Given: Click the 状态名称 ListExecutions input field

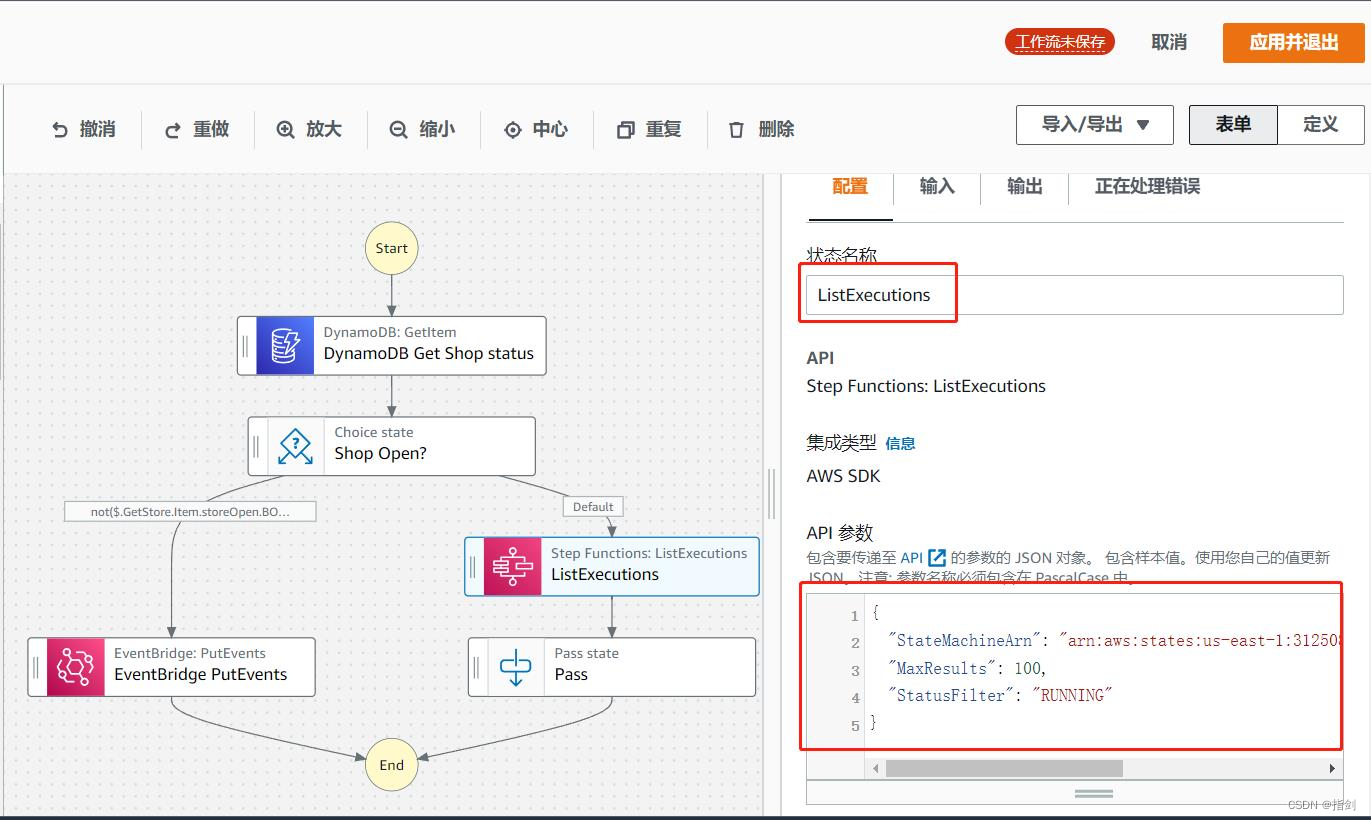Looking at the screenshot, I should click(1075, 295).
